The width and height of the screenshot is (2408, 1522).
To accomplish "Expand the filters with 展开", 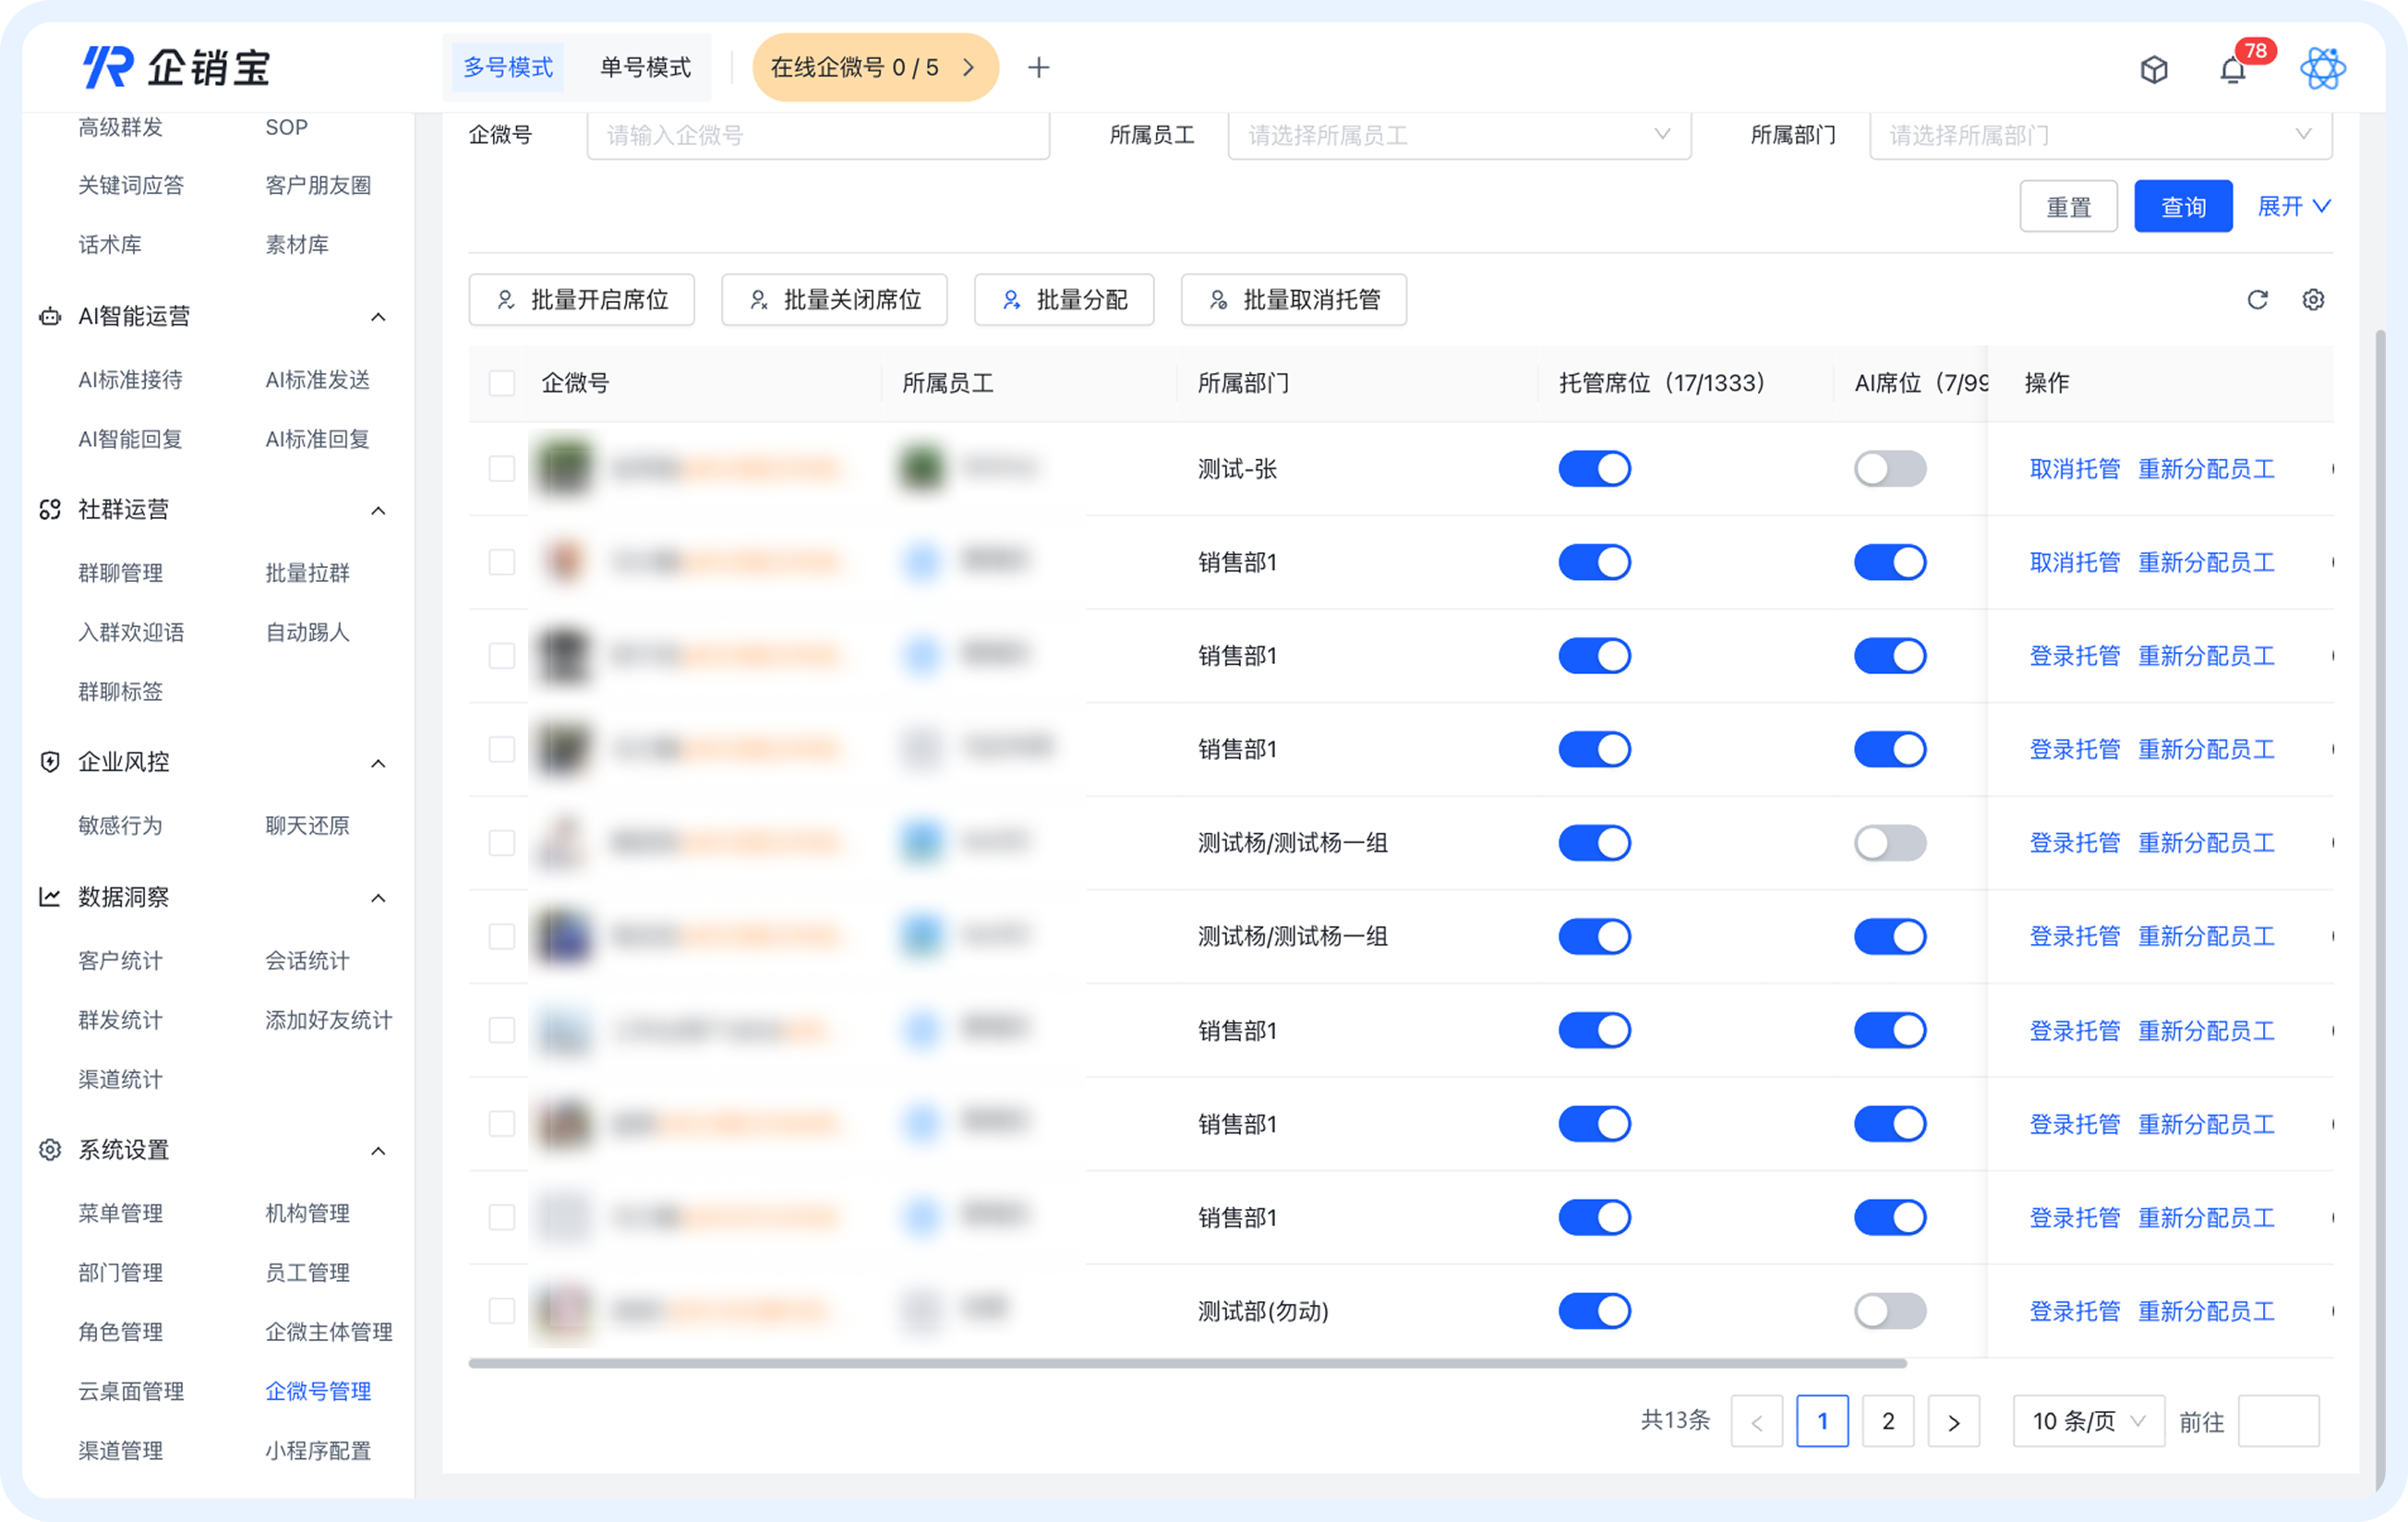I will click(2293, 206).
